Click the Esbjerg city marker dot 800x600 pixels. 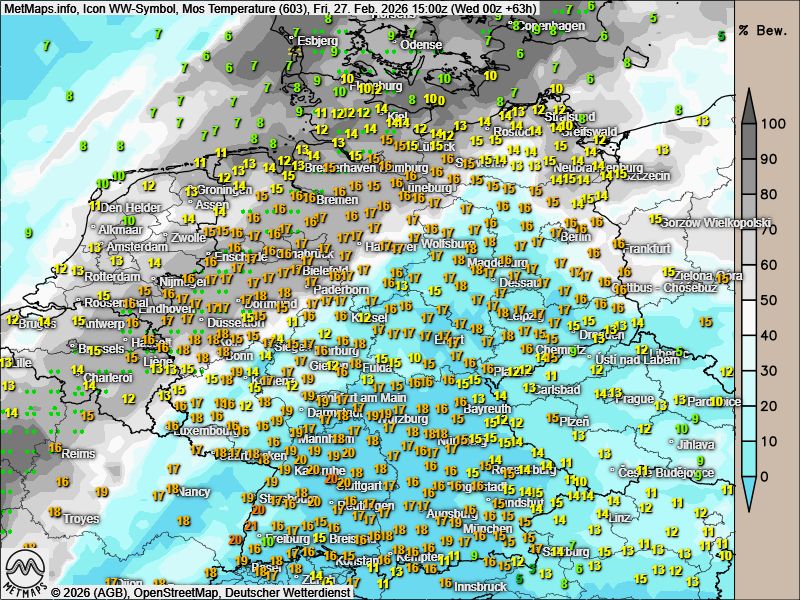pos(293,40)
